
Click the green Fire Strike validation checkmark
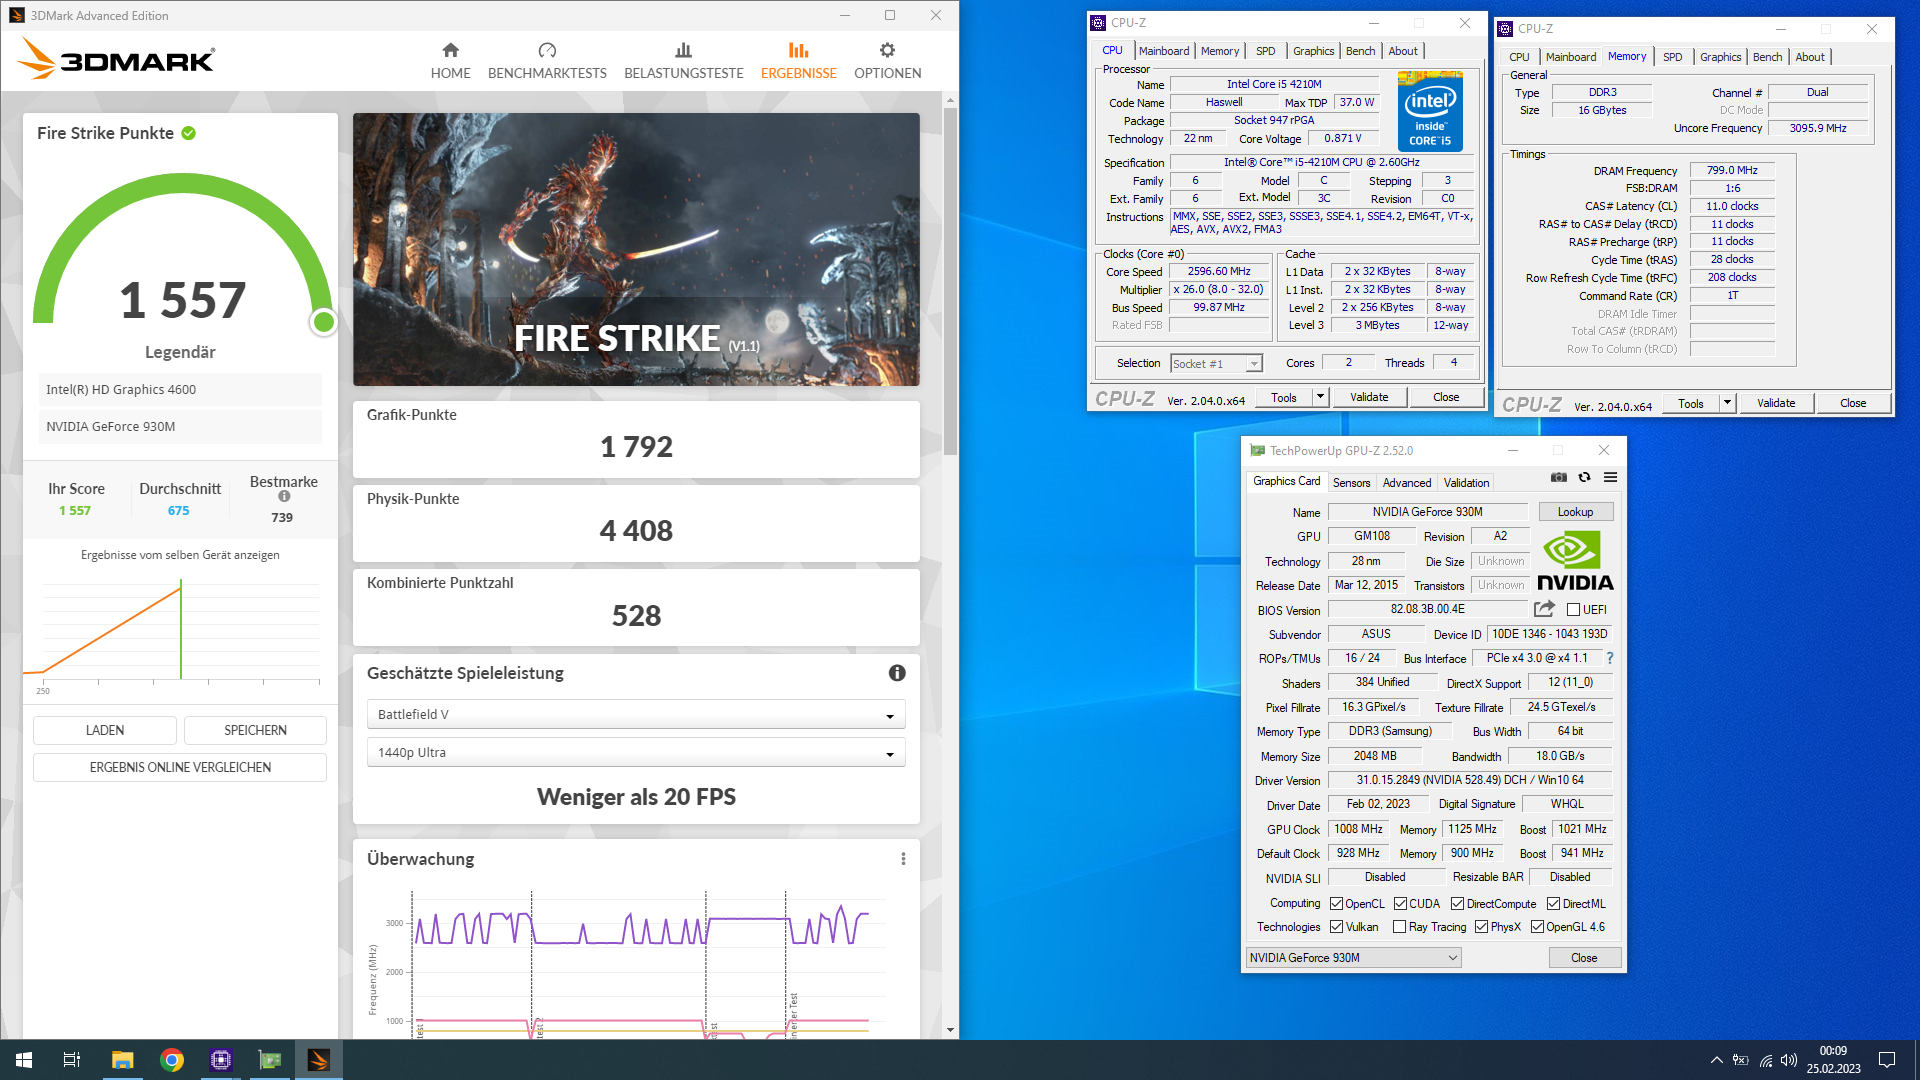(189, 133)
